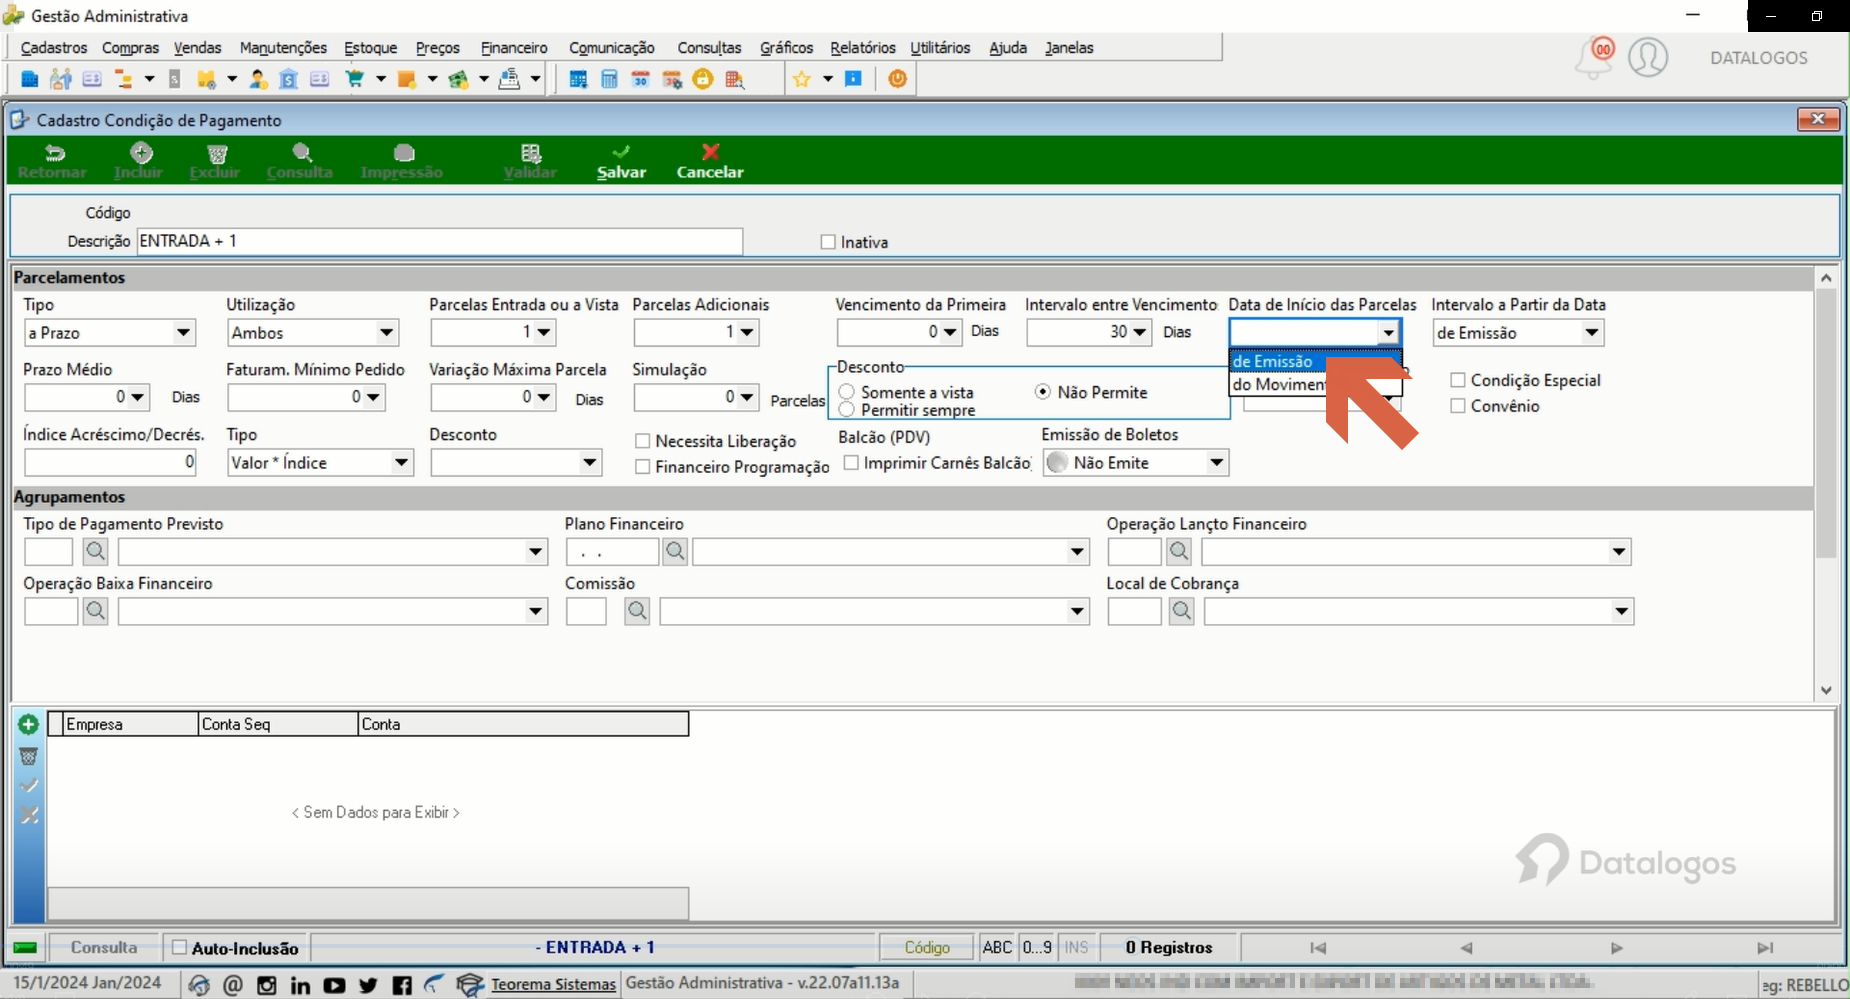Viewport: 1850px width, 999px height.
Task: Open the email @ icon in status bar
Action: (233, 985)
